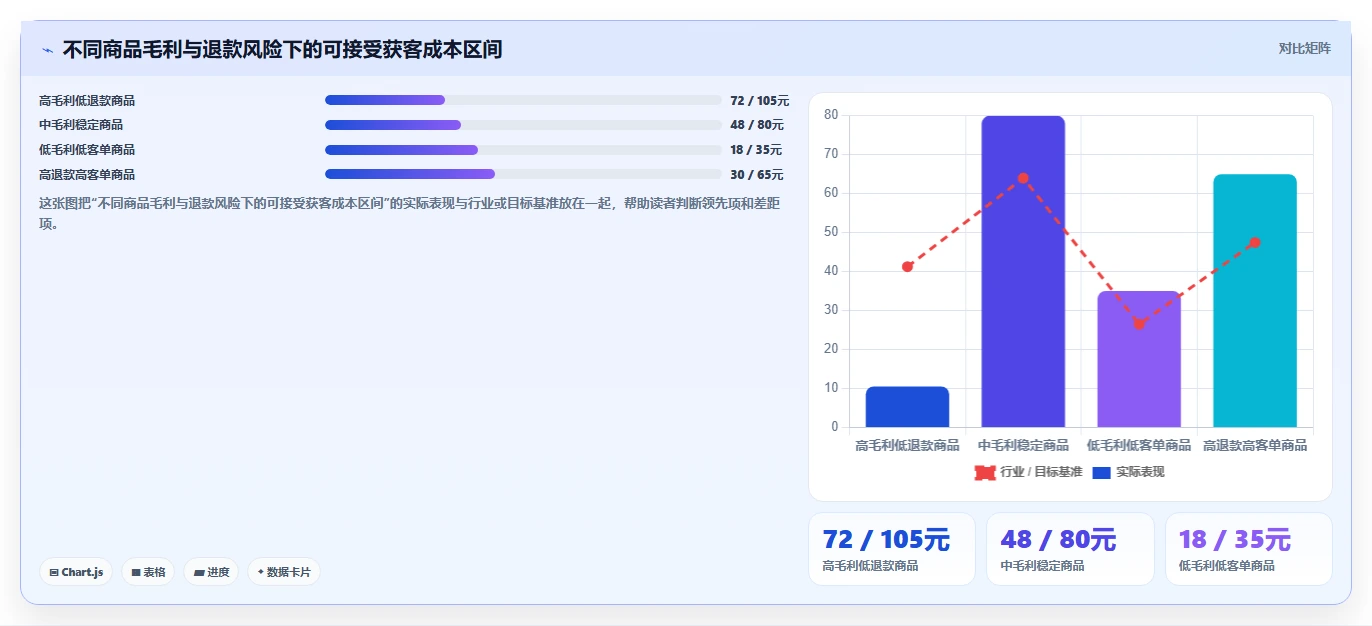The image size is (1372, 626).
Task: Toggle the 实际表现 legend item
Action: 1128,472
